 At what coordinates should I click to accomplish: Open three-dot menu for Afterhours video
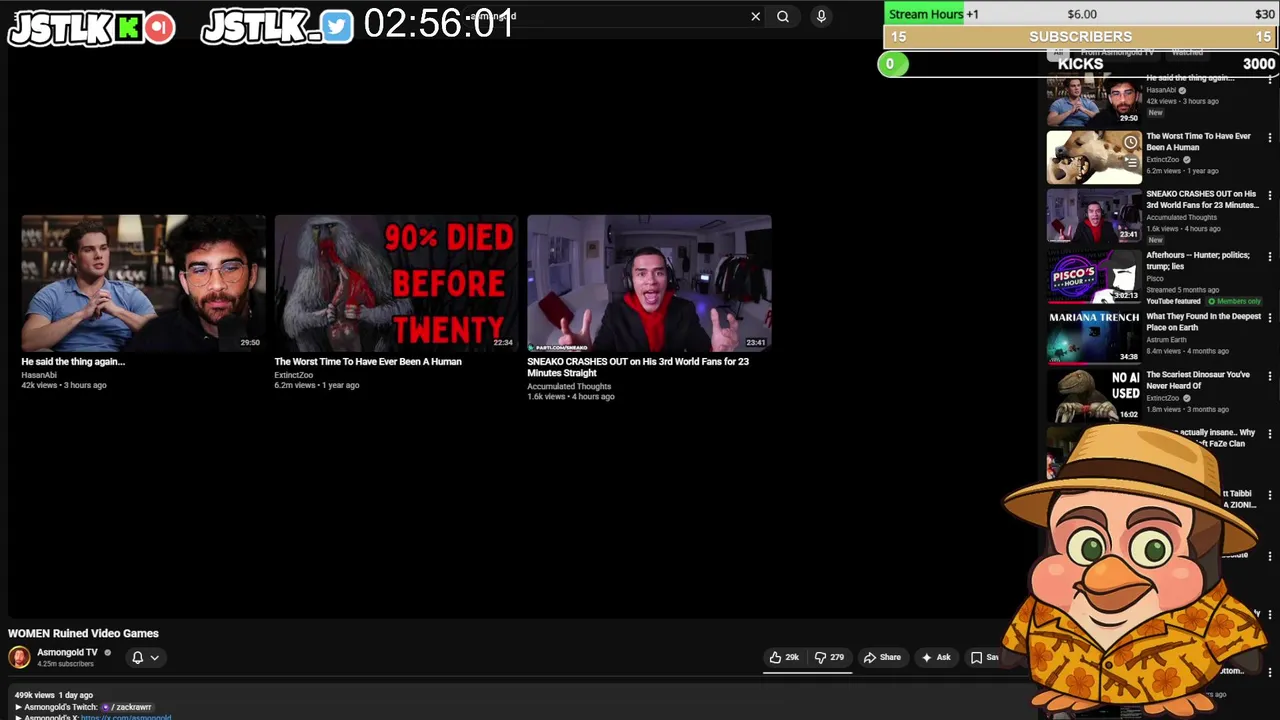tap(1270, 257)
